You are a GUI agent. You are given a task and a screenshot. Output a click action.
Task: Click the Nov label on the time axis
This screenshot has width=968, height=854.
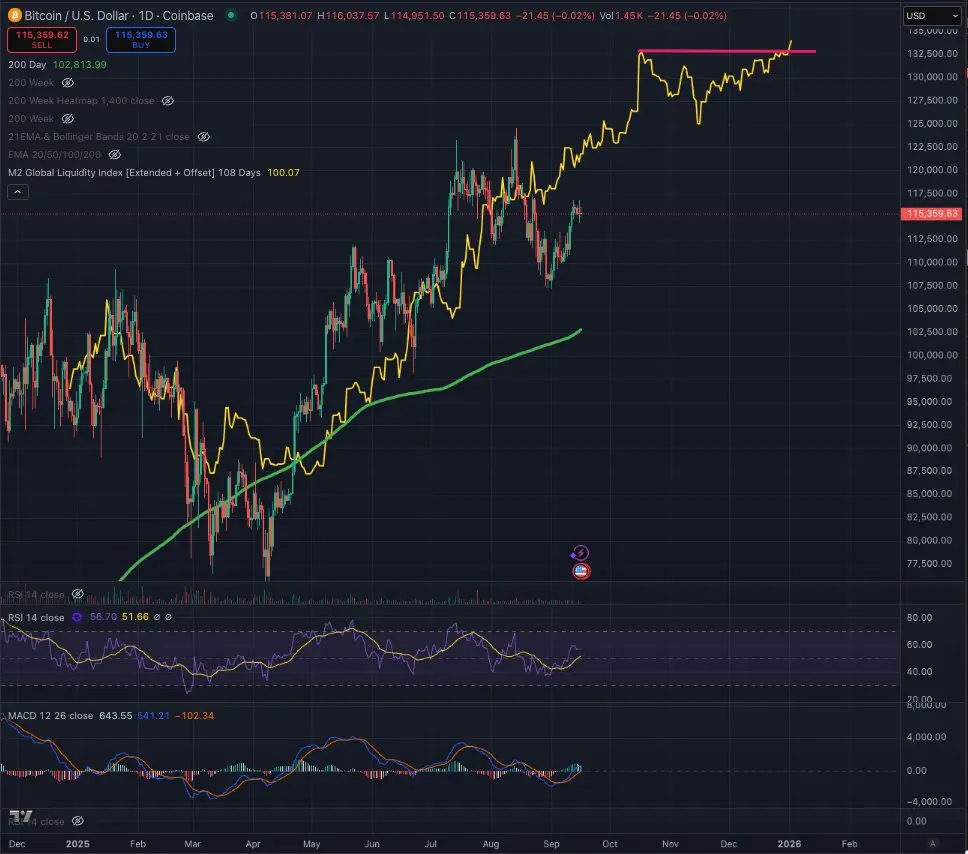(x=670, y=844)
